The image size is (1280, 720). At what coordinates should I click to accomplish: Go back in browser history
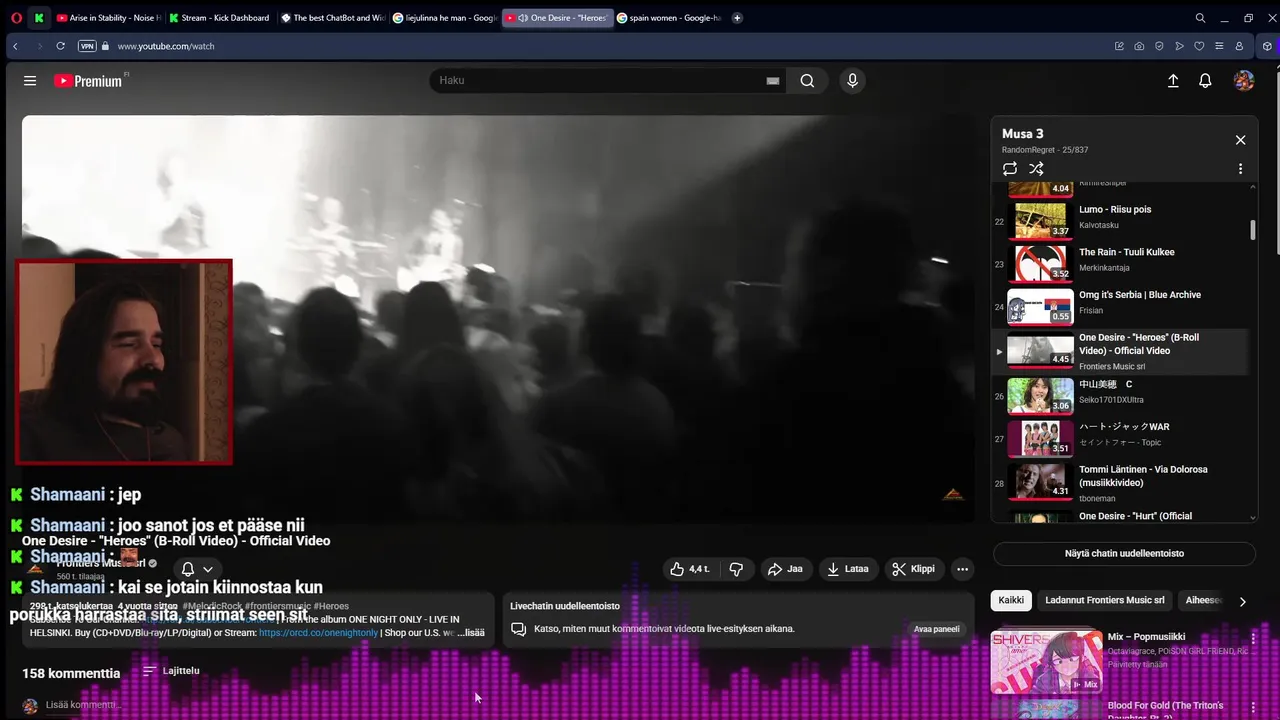tap(15, 46)
